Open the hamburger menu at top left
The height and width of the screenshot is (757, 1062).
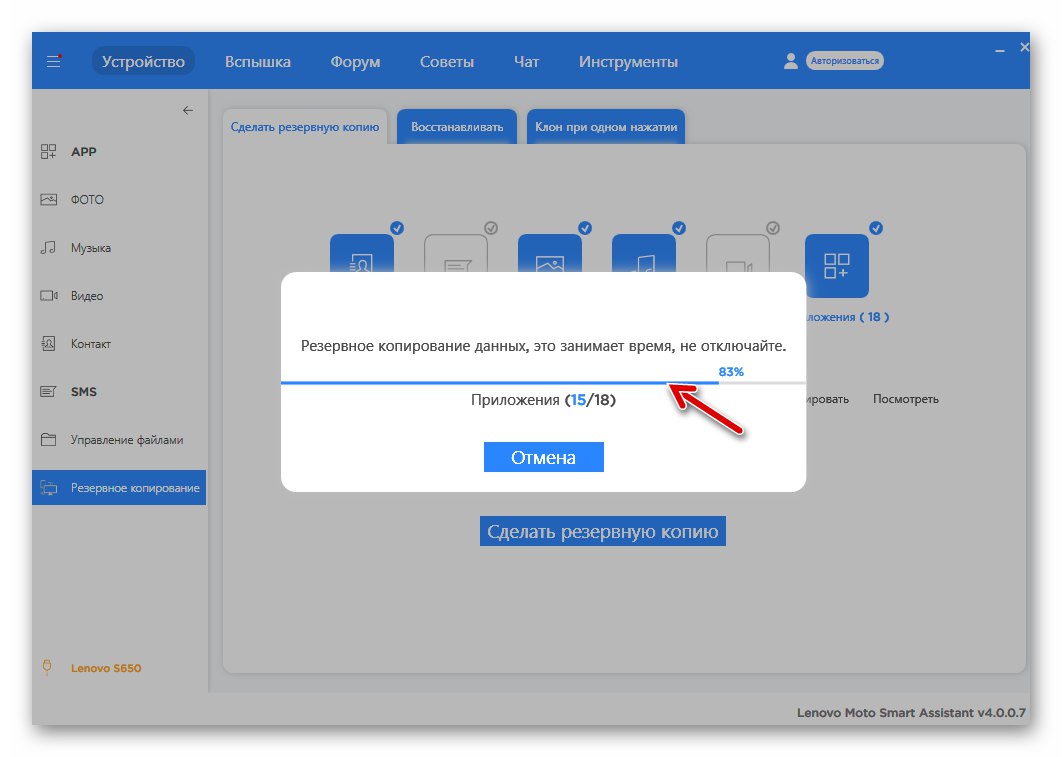pyautogui.click(x=53, y=60)
